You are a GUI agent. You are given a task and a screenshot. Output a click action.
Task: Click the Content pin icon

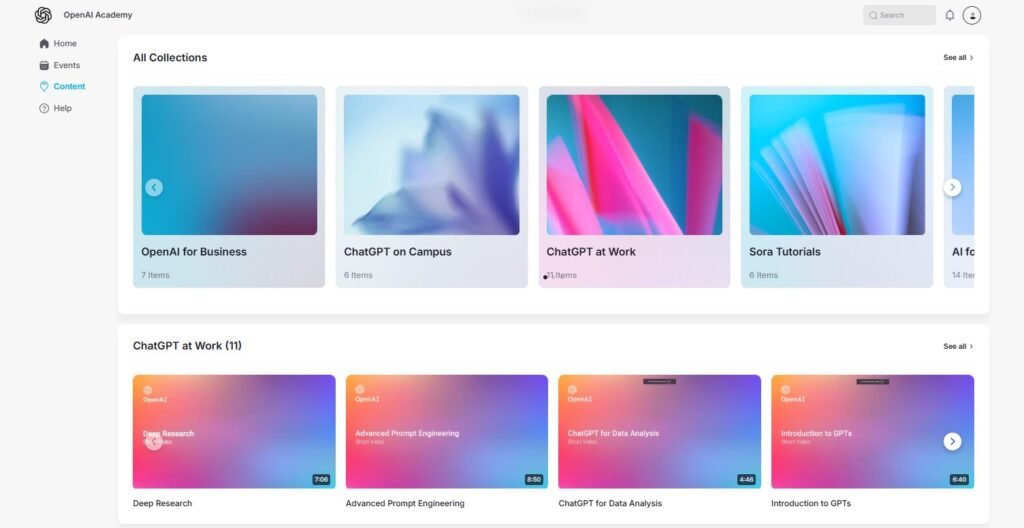click(44, 86)
